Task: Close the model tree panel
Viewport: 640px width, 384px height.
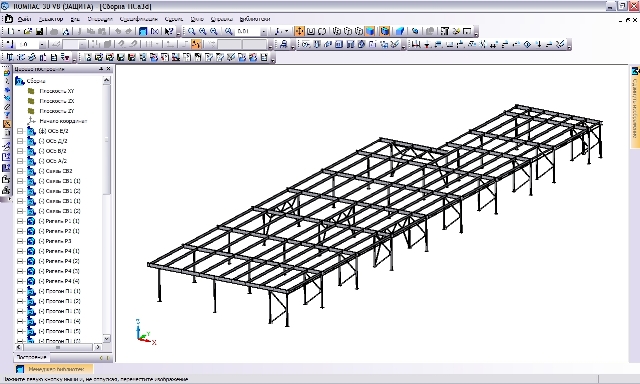Action: click(109, 69)
